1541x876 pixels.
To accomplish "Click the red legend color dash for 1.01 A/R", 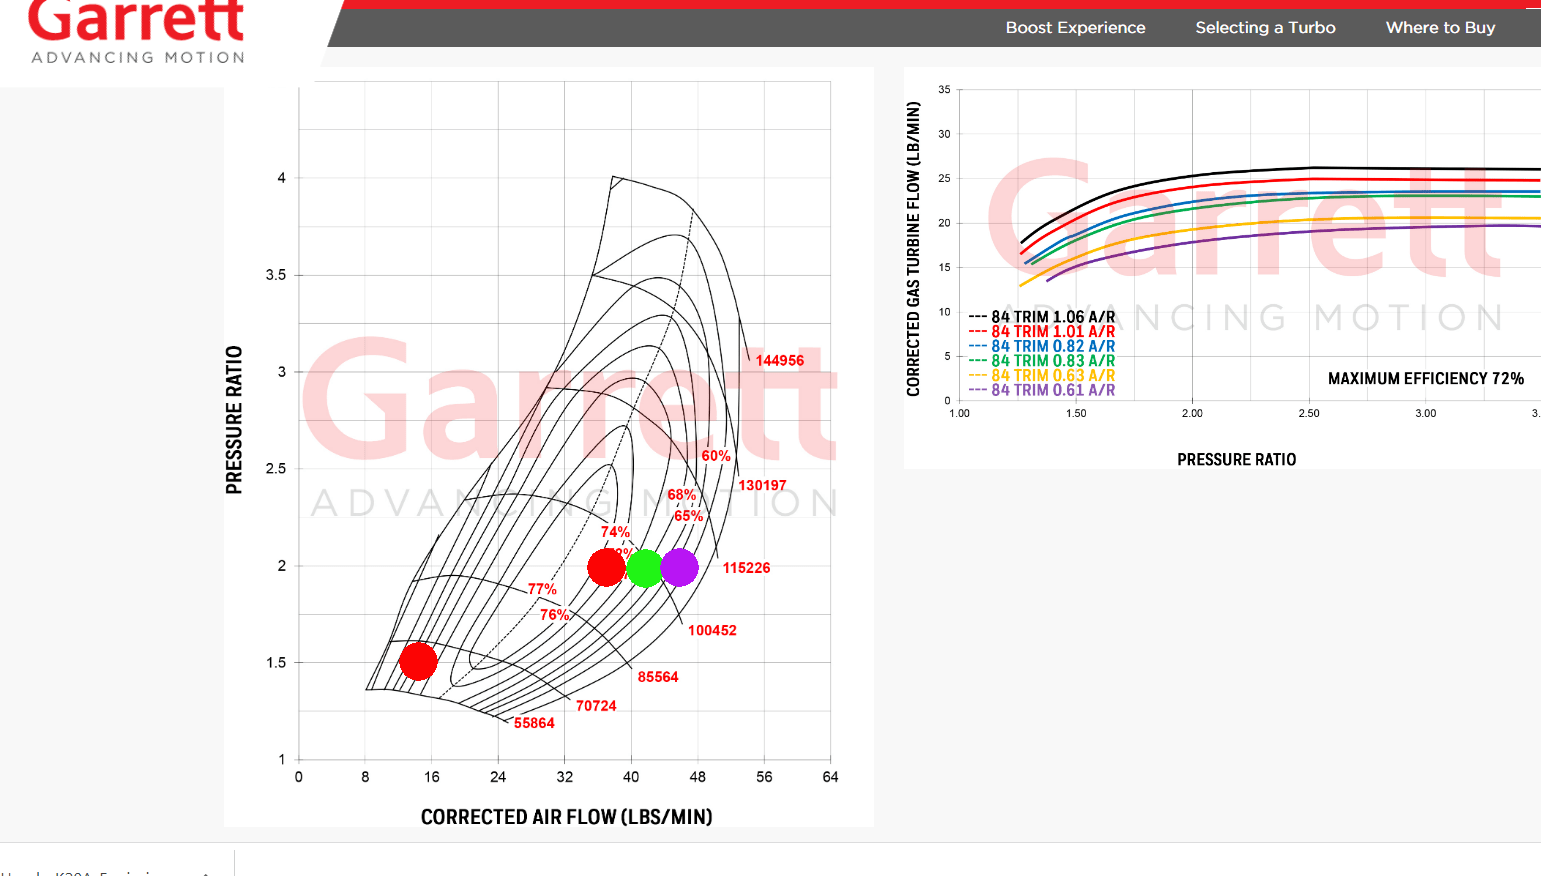I will (x=978, y=331).
